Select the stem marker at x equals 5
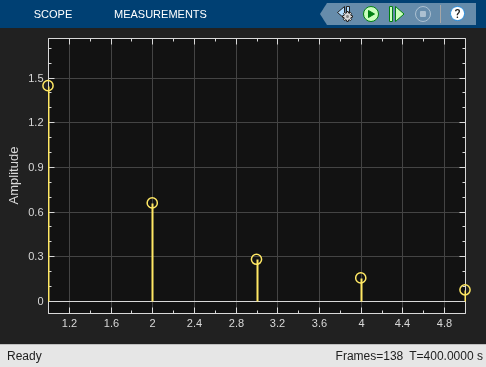486x367 pixels. (x=465, y=290)
